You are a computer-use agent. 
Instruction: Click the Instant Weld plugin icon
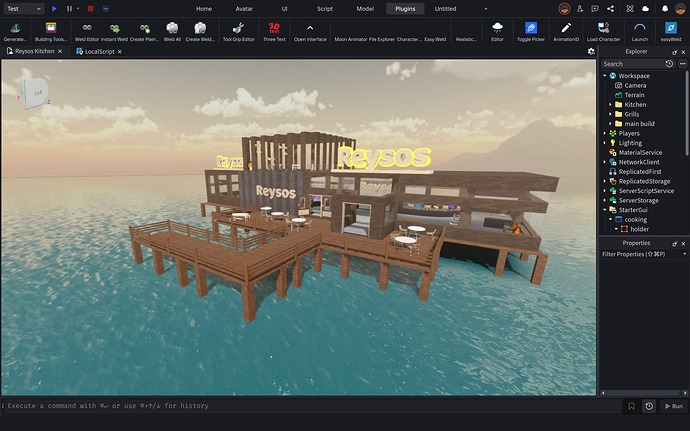(x=114, y=32)
